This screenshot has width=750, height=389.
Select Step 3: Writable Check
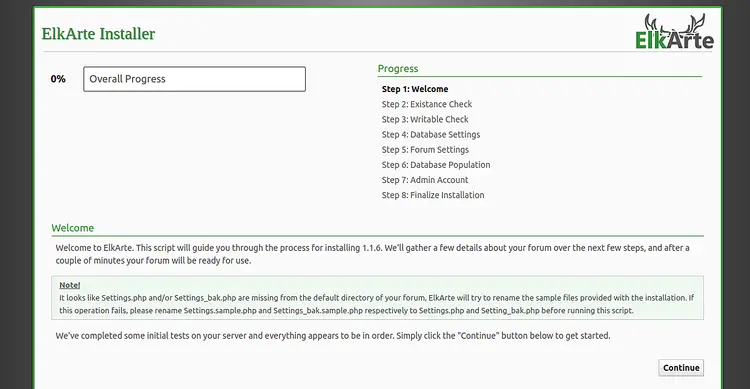pyautogui.click(x=425, y=119)
